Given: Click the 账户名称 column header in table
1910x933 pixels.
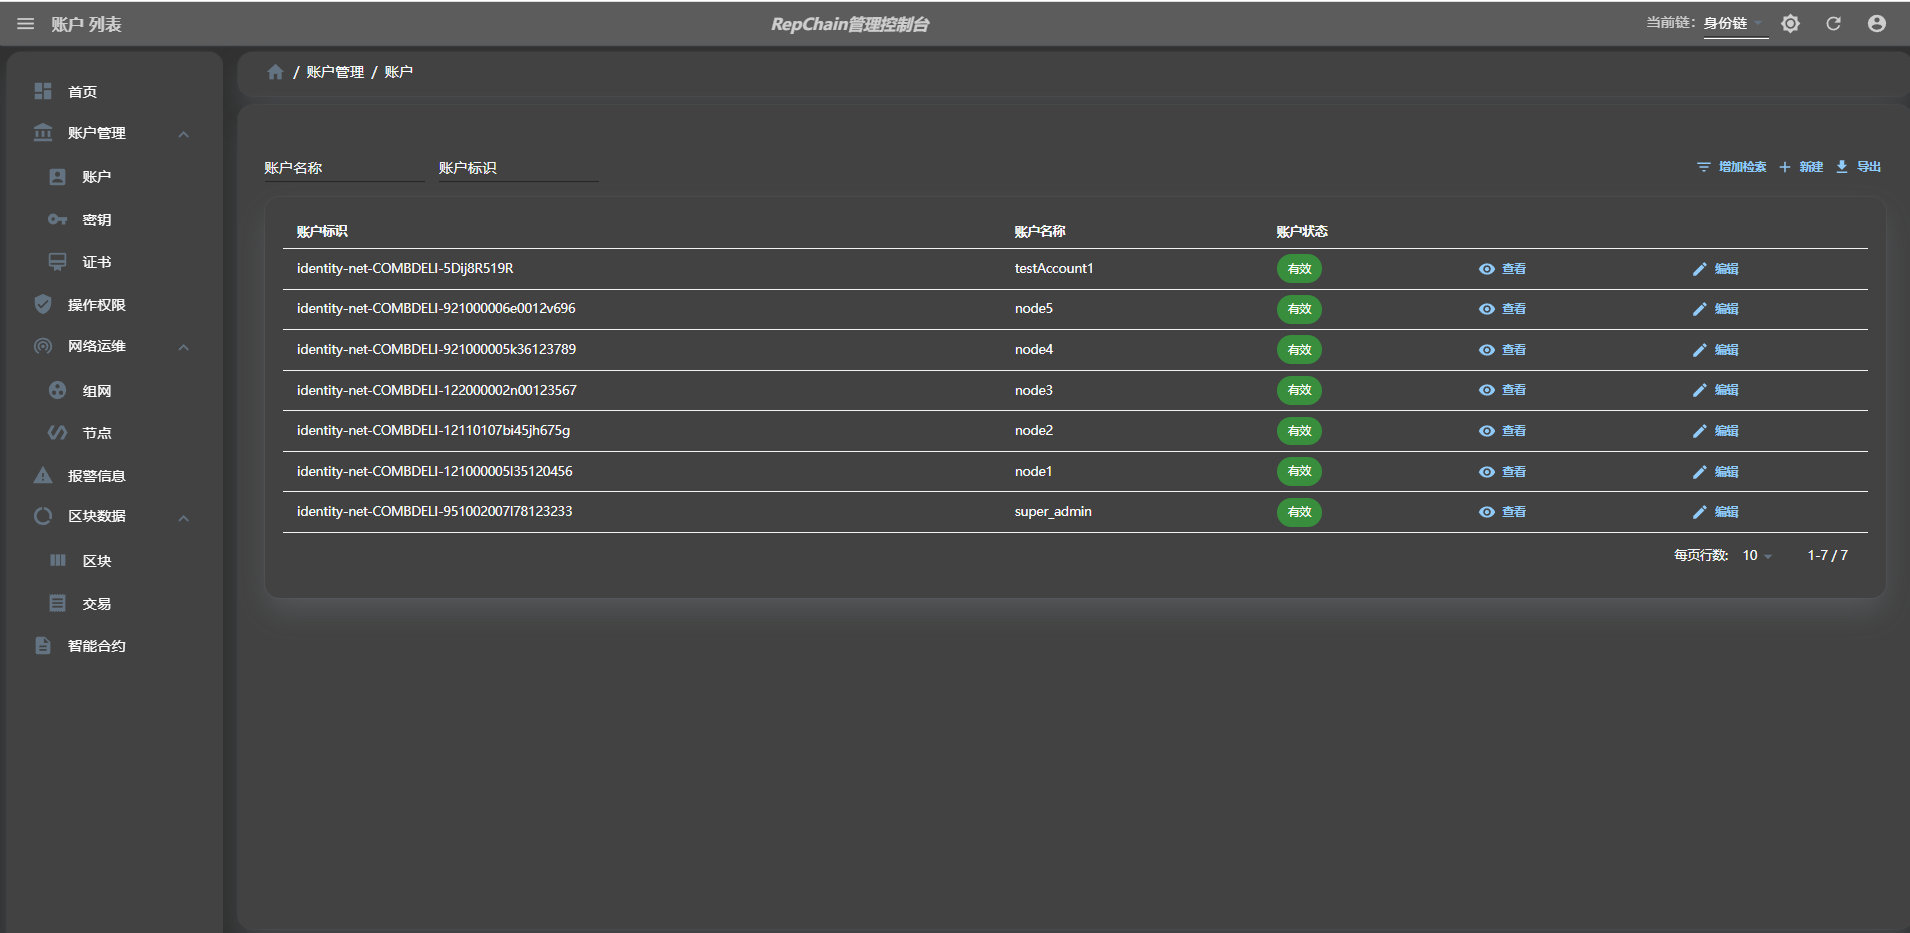Looking at the screenshot, I should tap(1040, 231).
